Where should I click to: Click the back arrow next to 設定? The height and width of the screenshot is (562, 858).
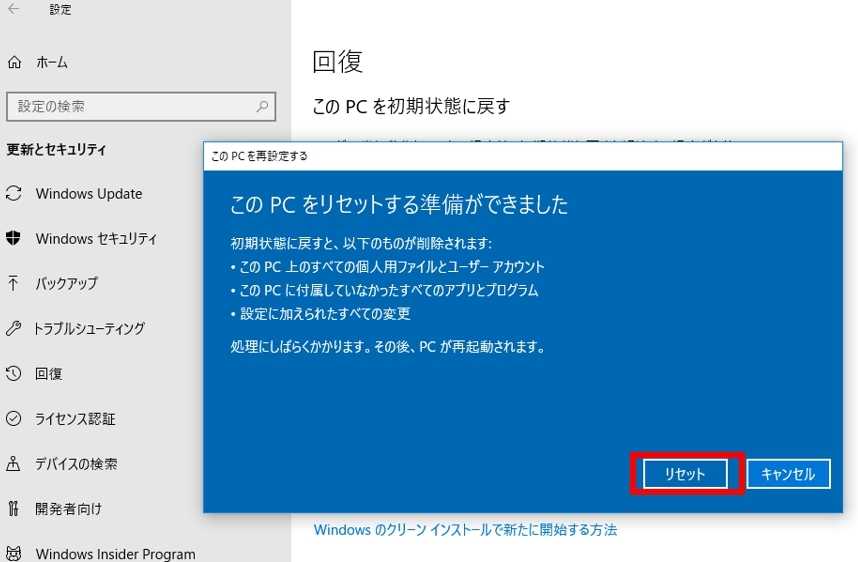(x=14, y=10)
